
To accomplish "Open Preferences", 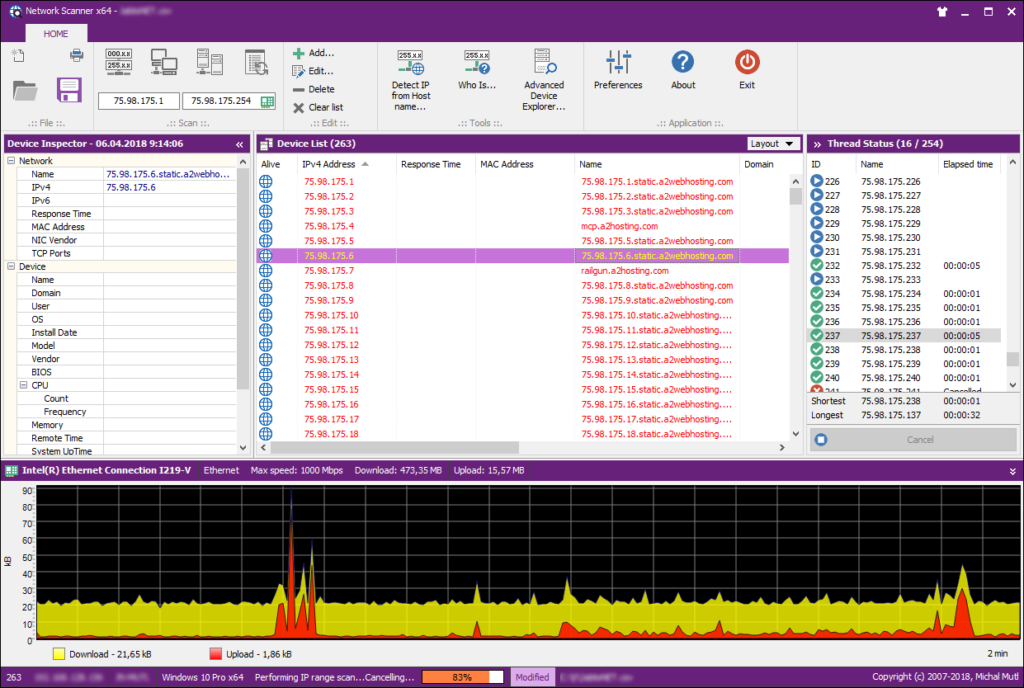I will click(x=618, y=70).
